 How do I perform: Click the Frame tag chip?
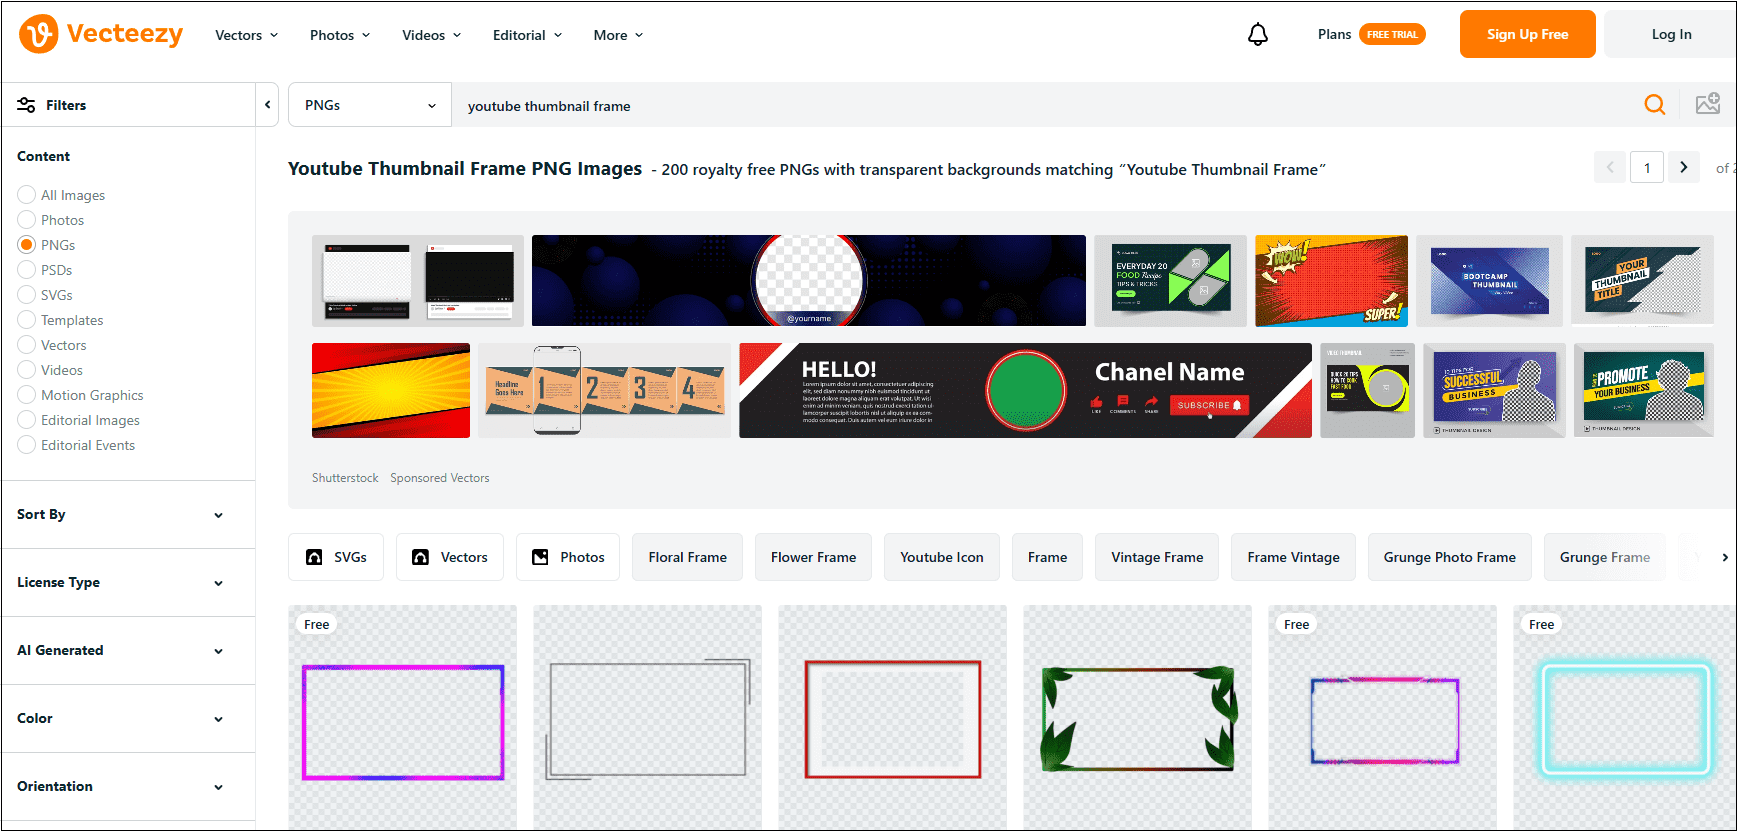pos(1047,557)
